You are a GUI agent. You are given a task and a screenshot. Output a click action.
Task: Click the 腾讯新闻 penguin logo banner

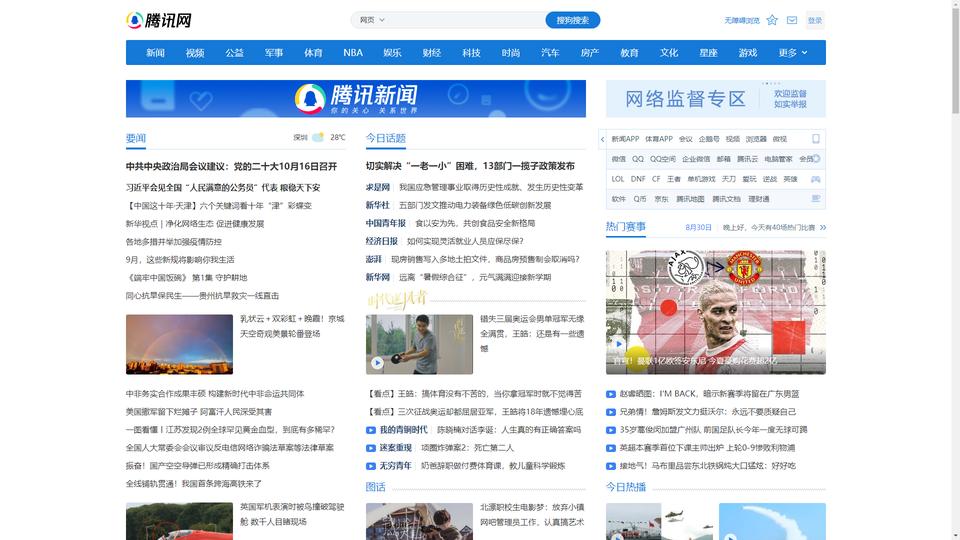point(356,99)
